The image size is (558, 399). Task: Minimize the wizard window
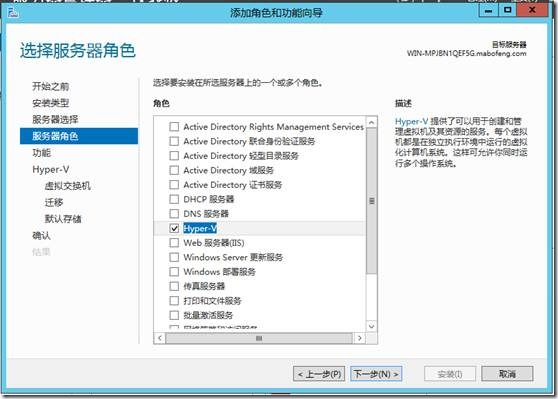489,11
